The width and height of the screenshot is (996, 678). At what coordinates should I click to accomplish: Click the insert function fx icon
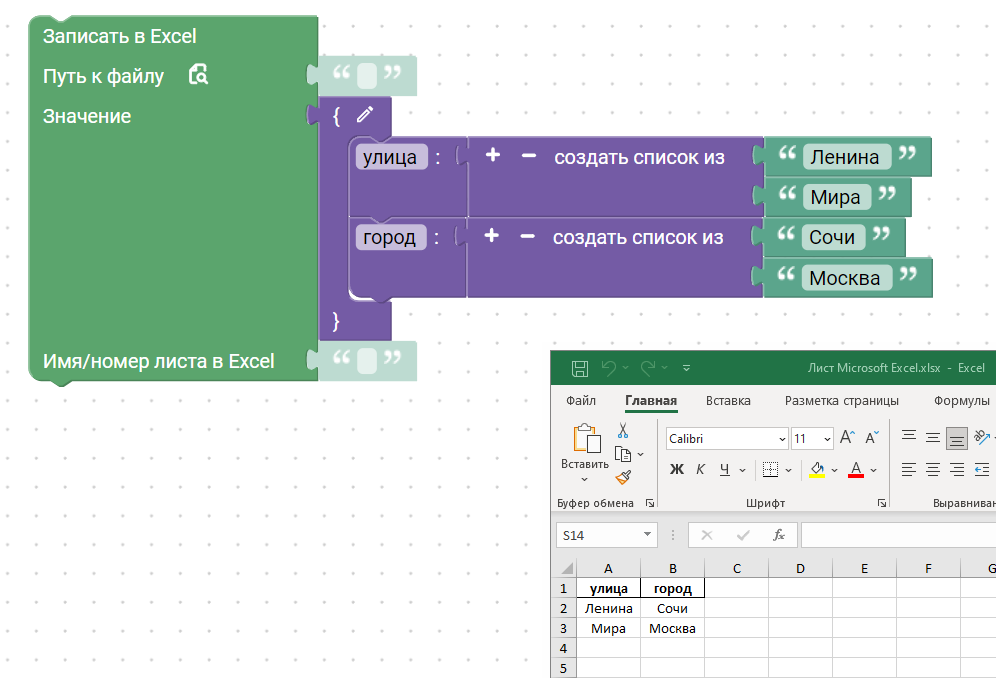click(x=779, y=535)
